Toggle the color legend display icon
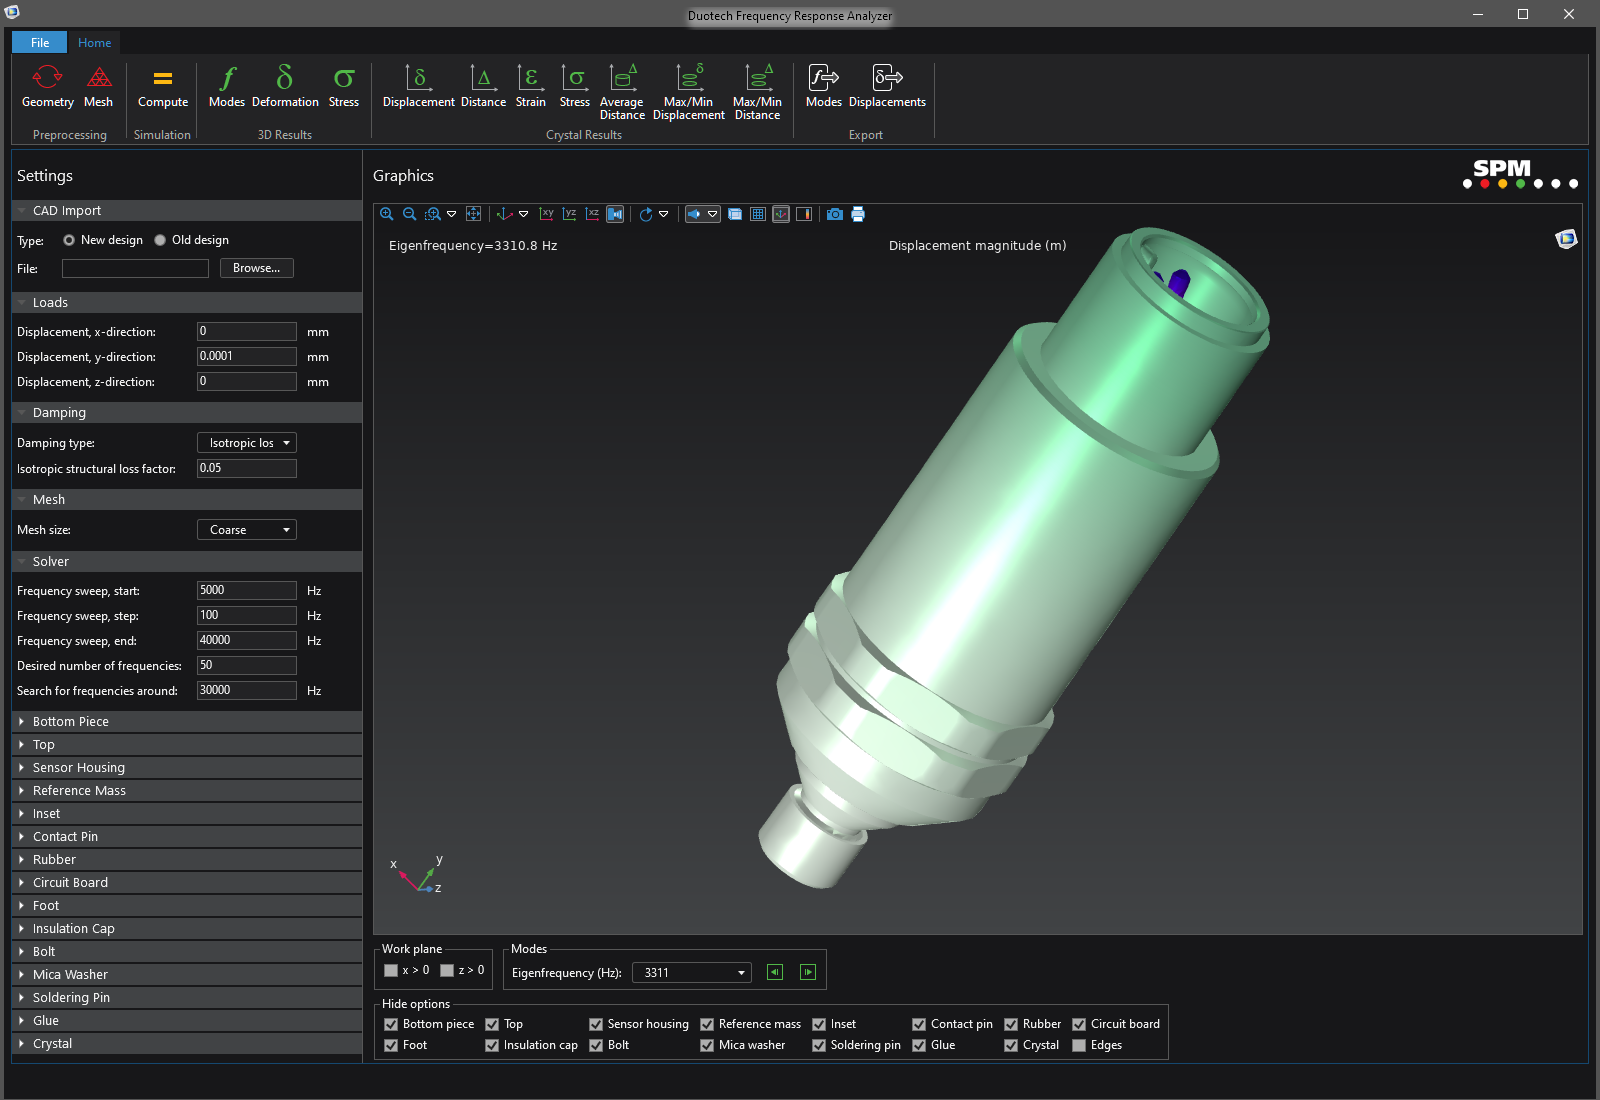 [x=804, y=214]
